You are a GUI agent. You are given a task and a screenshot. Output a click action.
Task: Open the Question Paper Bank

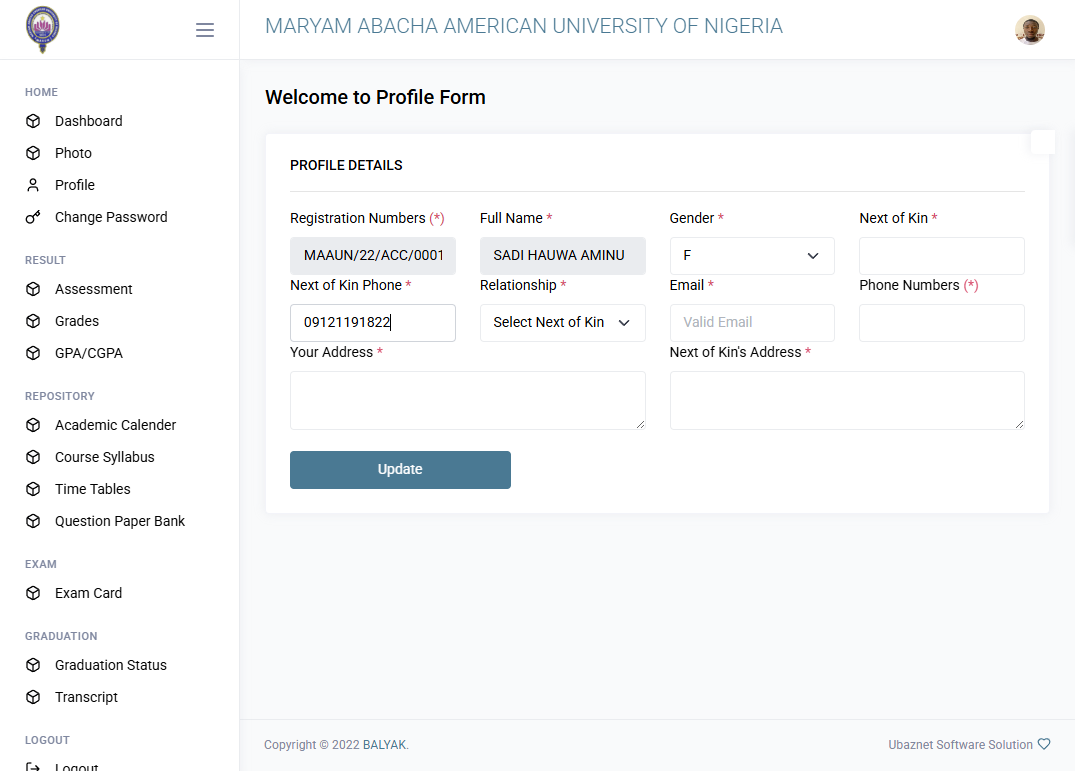click(x=120, y=521)
